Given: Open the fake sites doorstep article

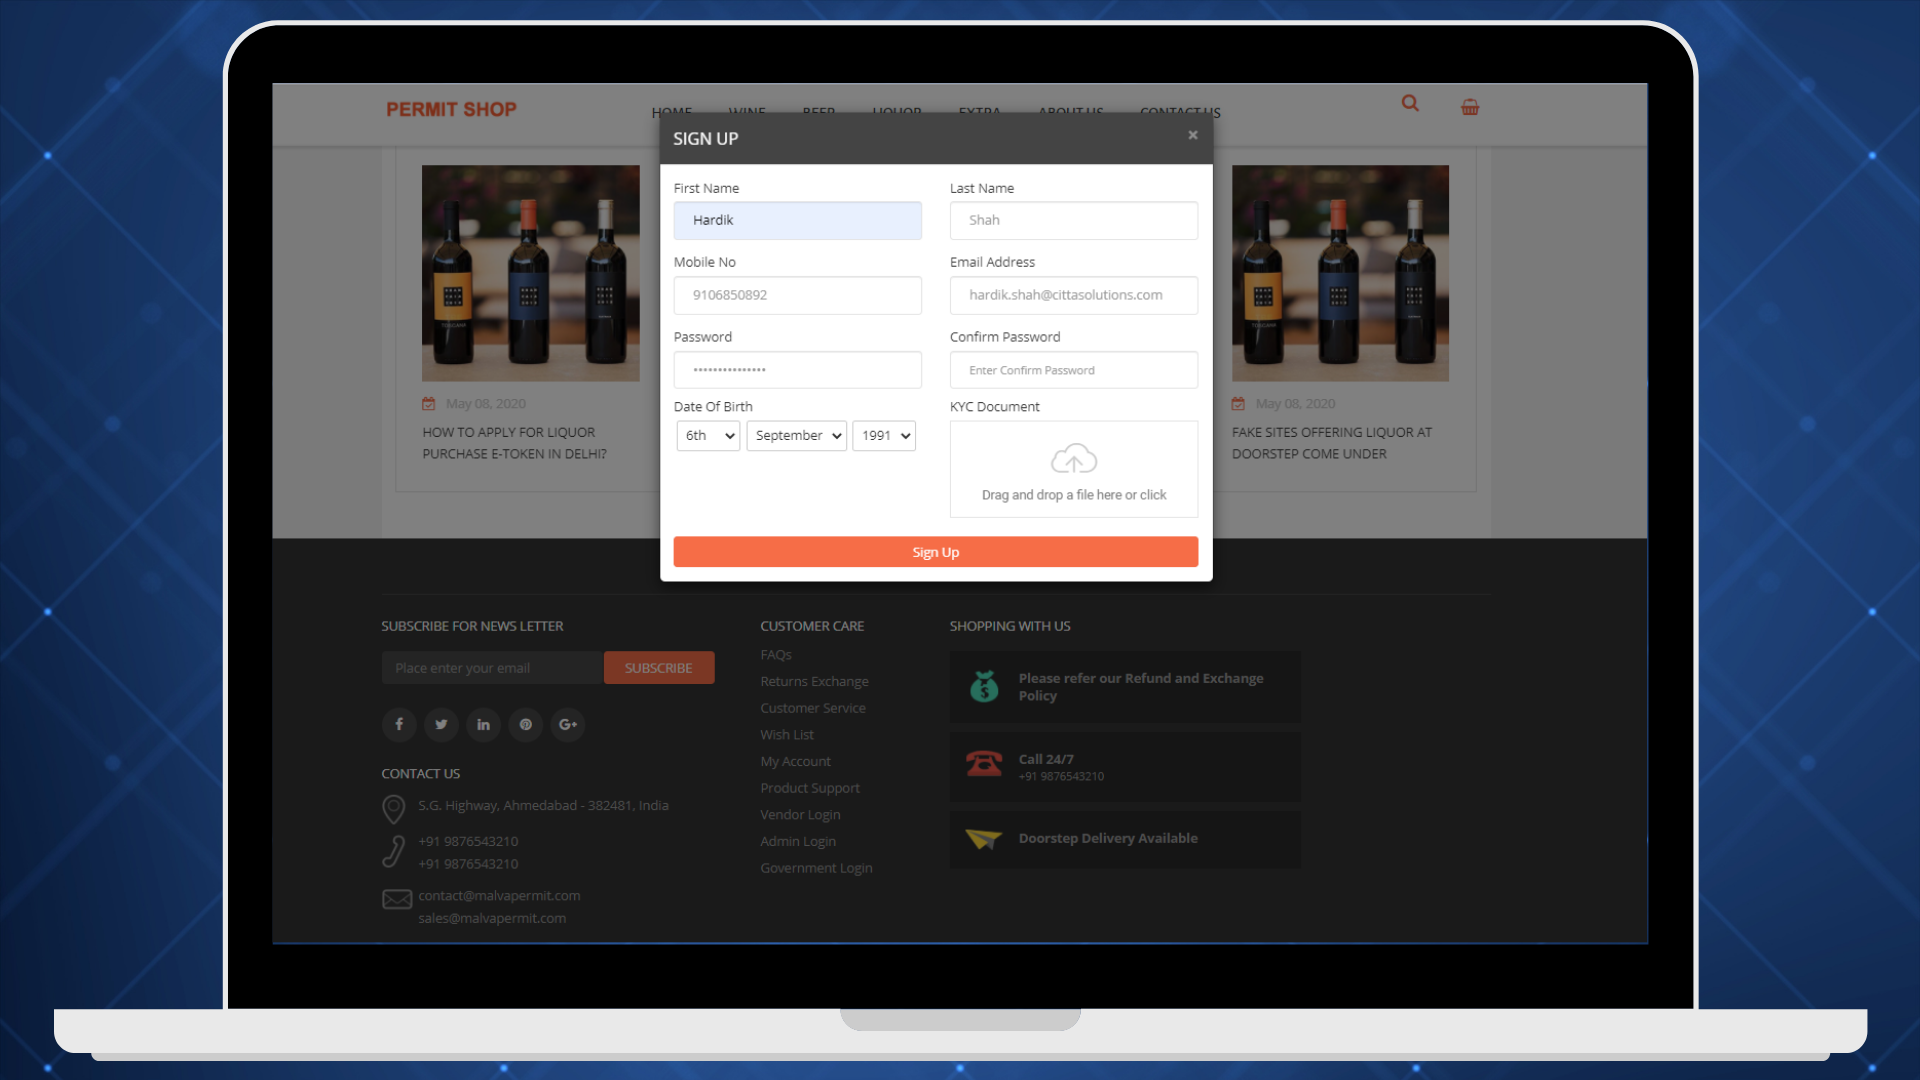Looking at the screenshot, I should point(1332,443).
